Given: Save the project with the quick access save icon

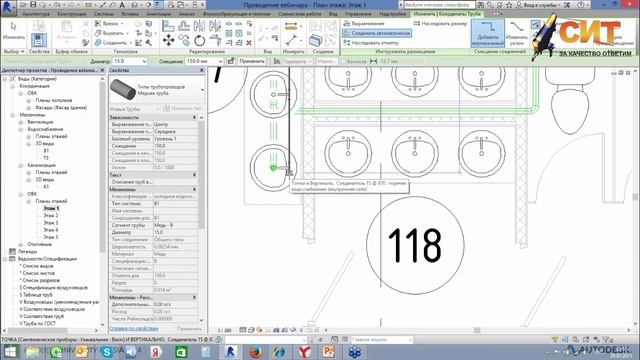Looking at the screenshot, I should tap(33, 5).
